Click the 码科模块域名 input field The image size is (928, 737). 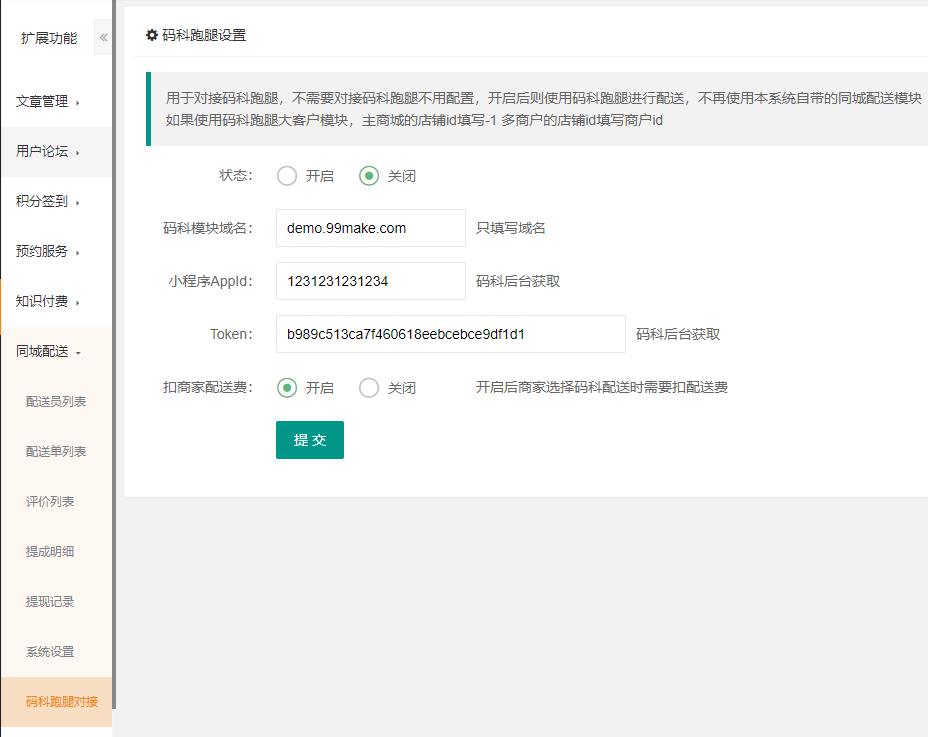pyautogui.click(x=370, y=228)
